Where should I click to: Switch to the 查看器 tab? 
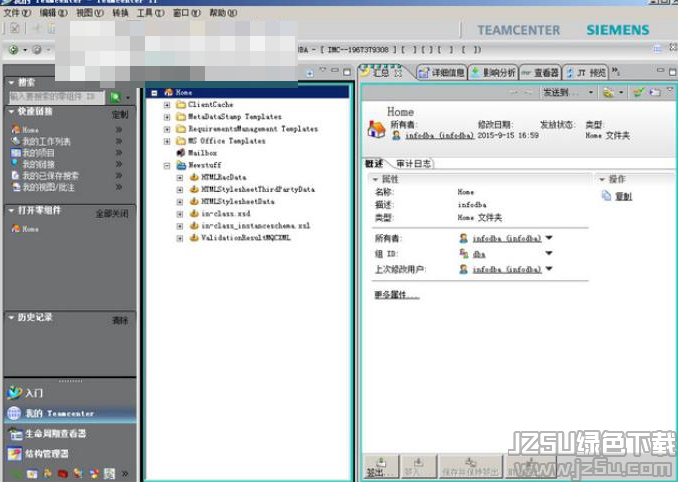tap(540, 73)
